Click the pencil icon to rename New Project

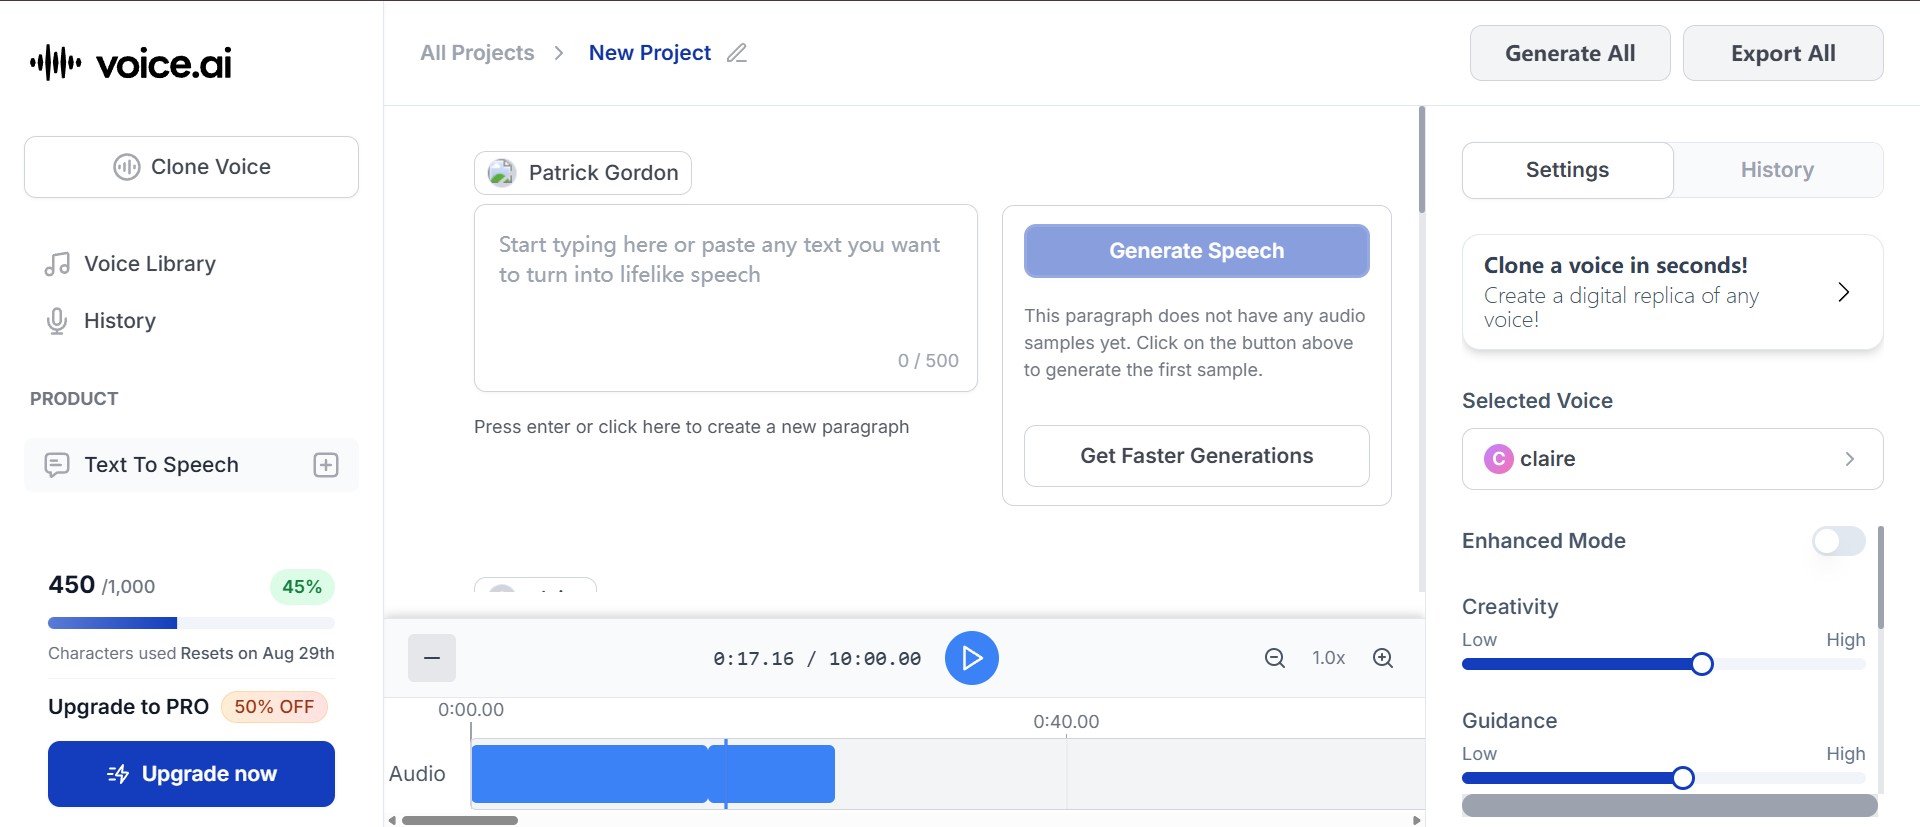[737, 53]
